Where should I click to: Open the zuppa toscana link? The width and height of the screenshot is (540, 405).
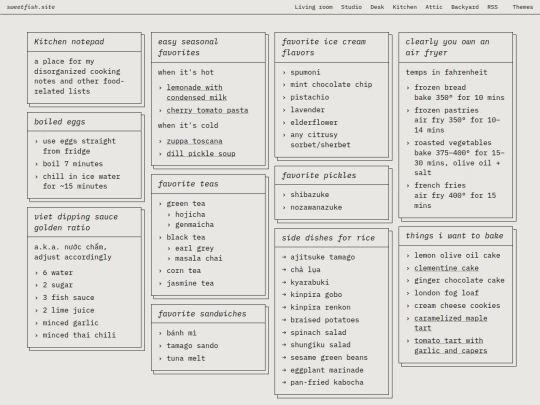(x=194, y=141)
